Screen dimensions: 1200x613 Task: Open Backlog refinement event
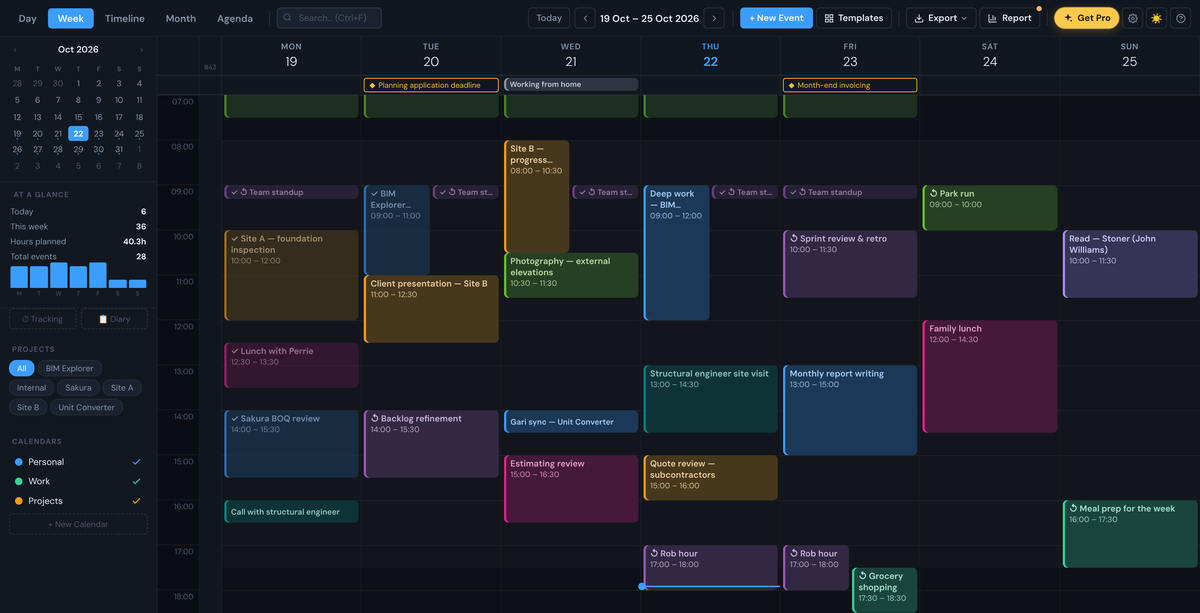[x=431, y=444]
